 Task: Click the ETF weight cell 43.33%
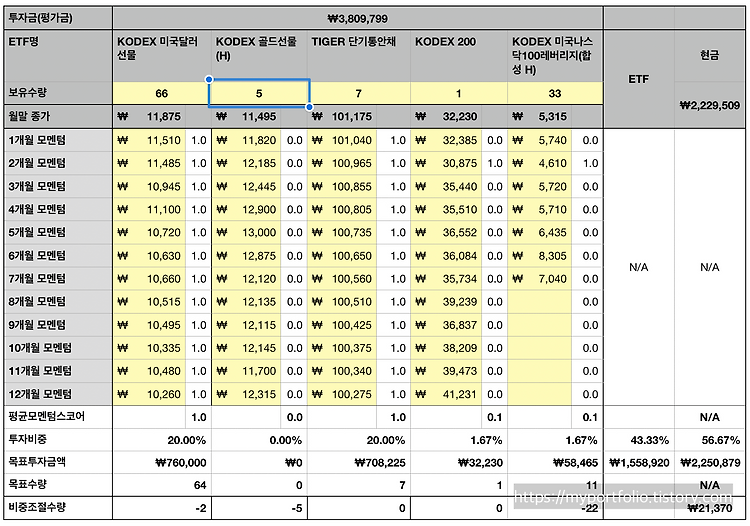point(640,440)
